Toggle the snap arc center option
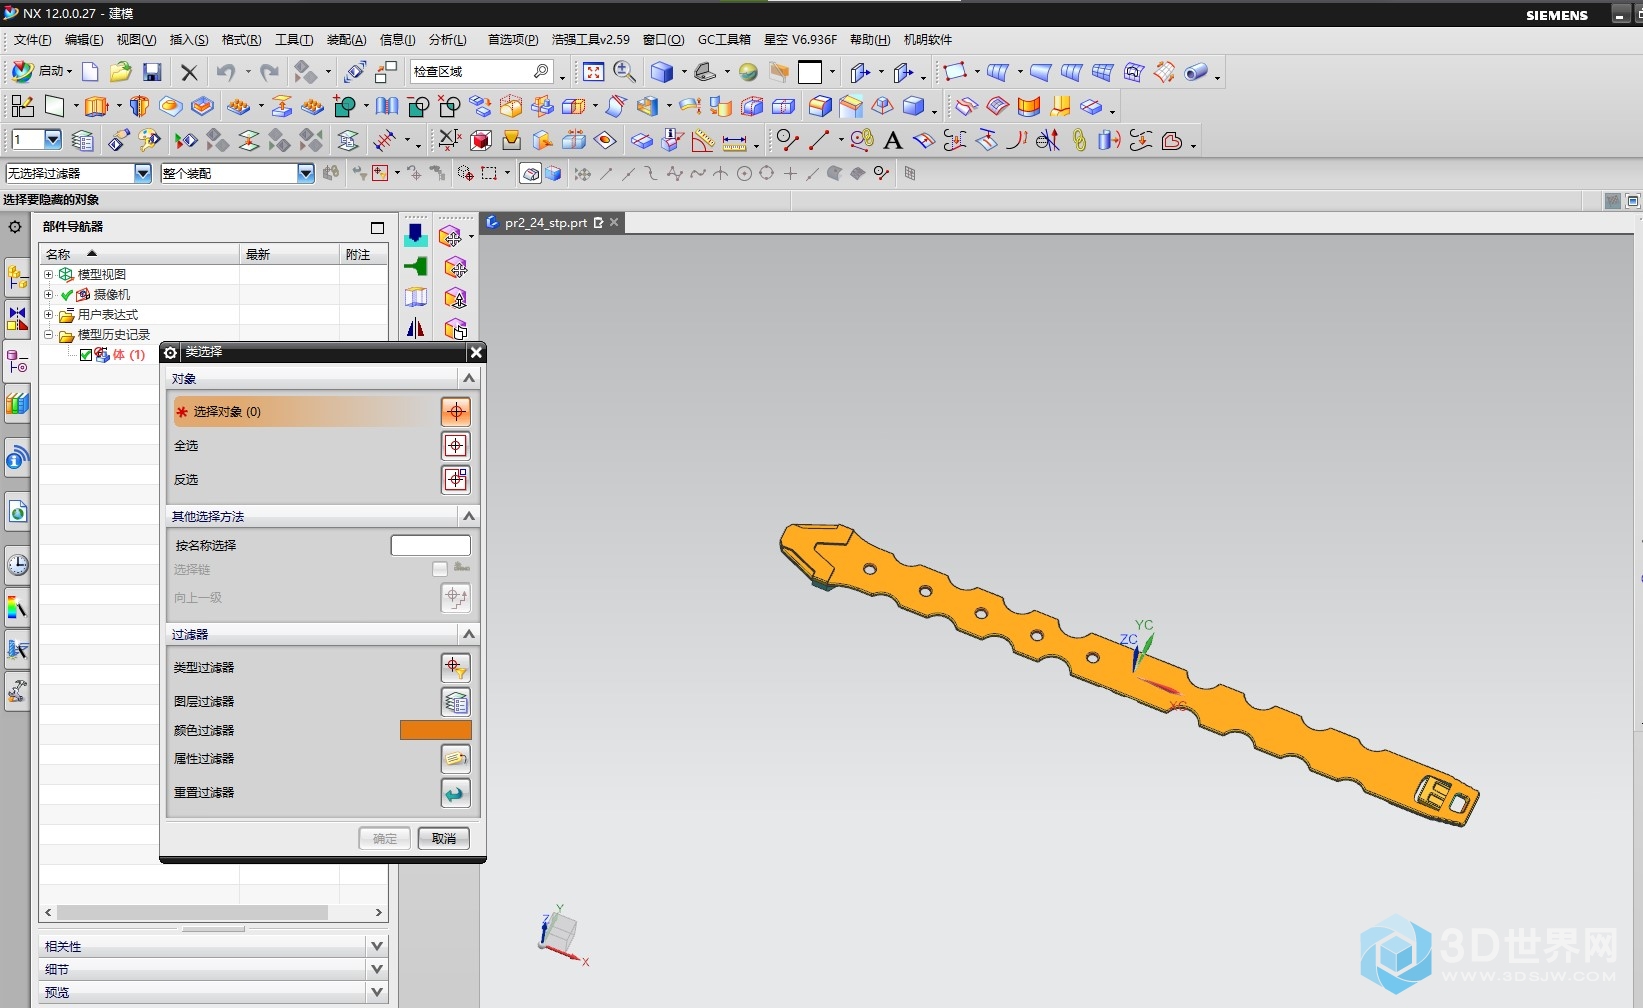The width and height of the screenshot is (1643, 1008). 744,174
